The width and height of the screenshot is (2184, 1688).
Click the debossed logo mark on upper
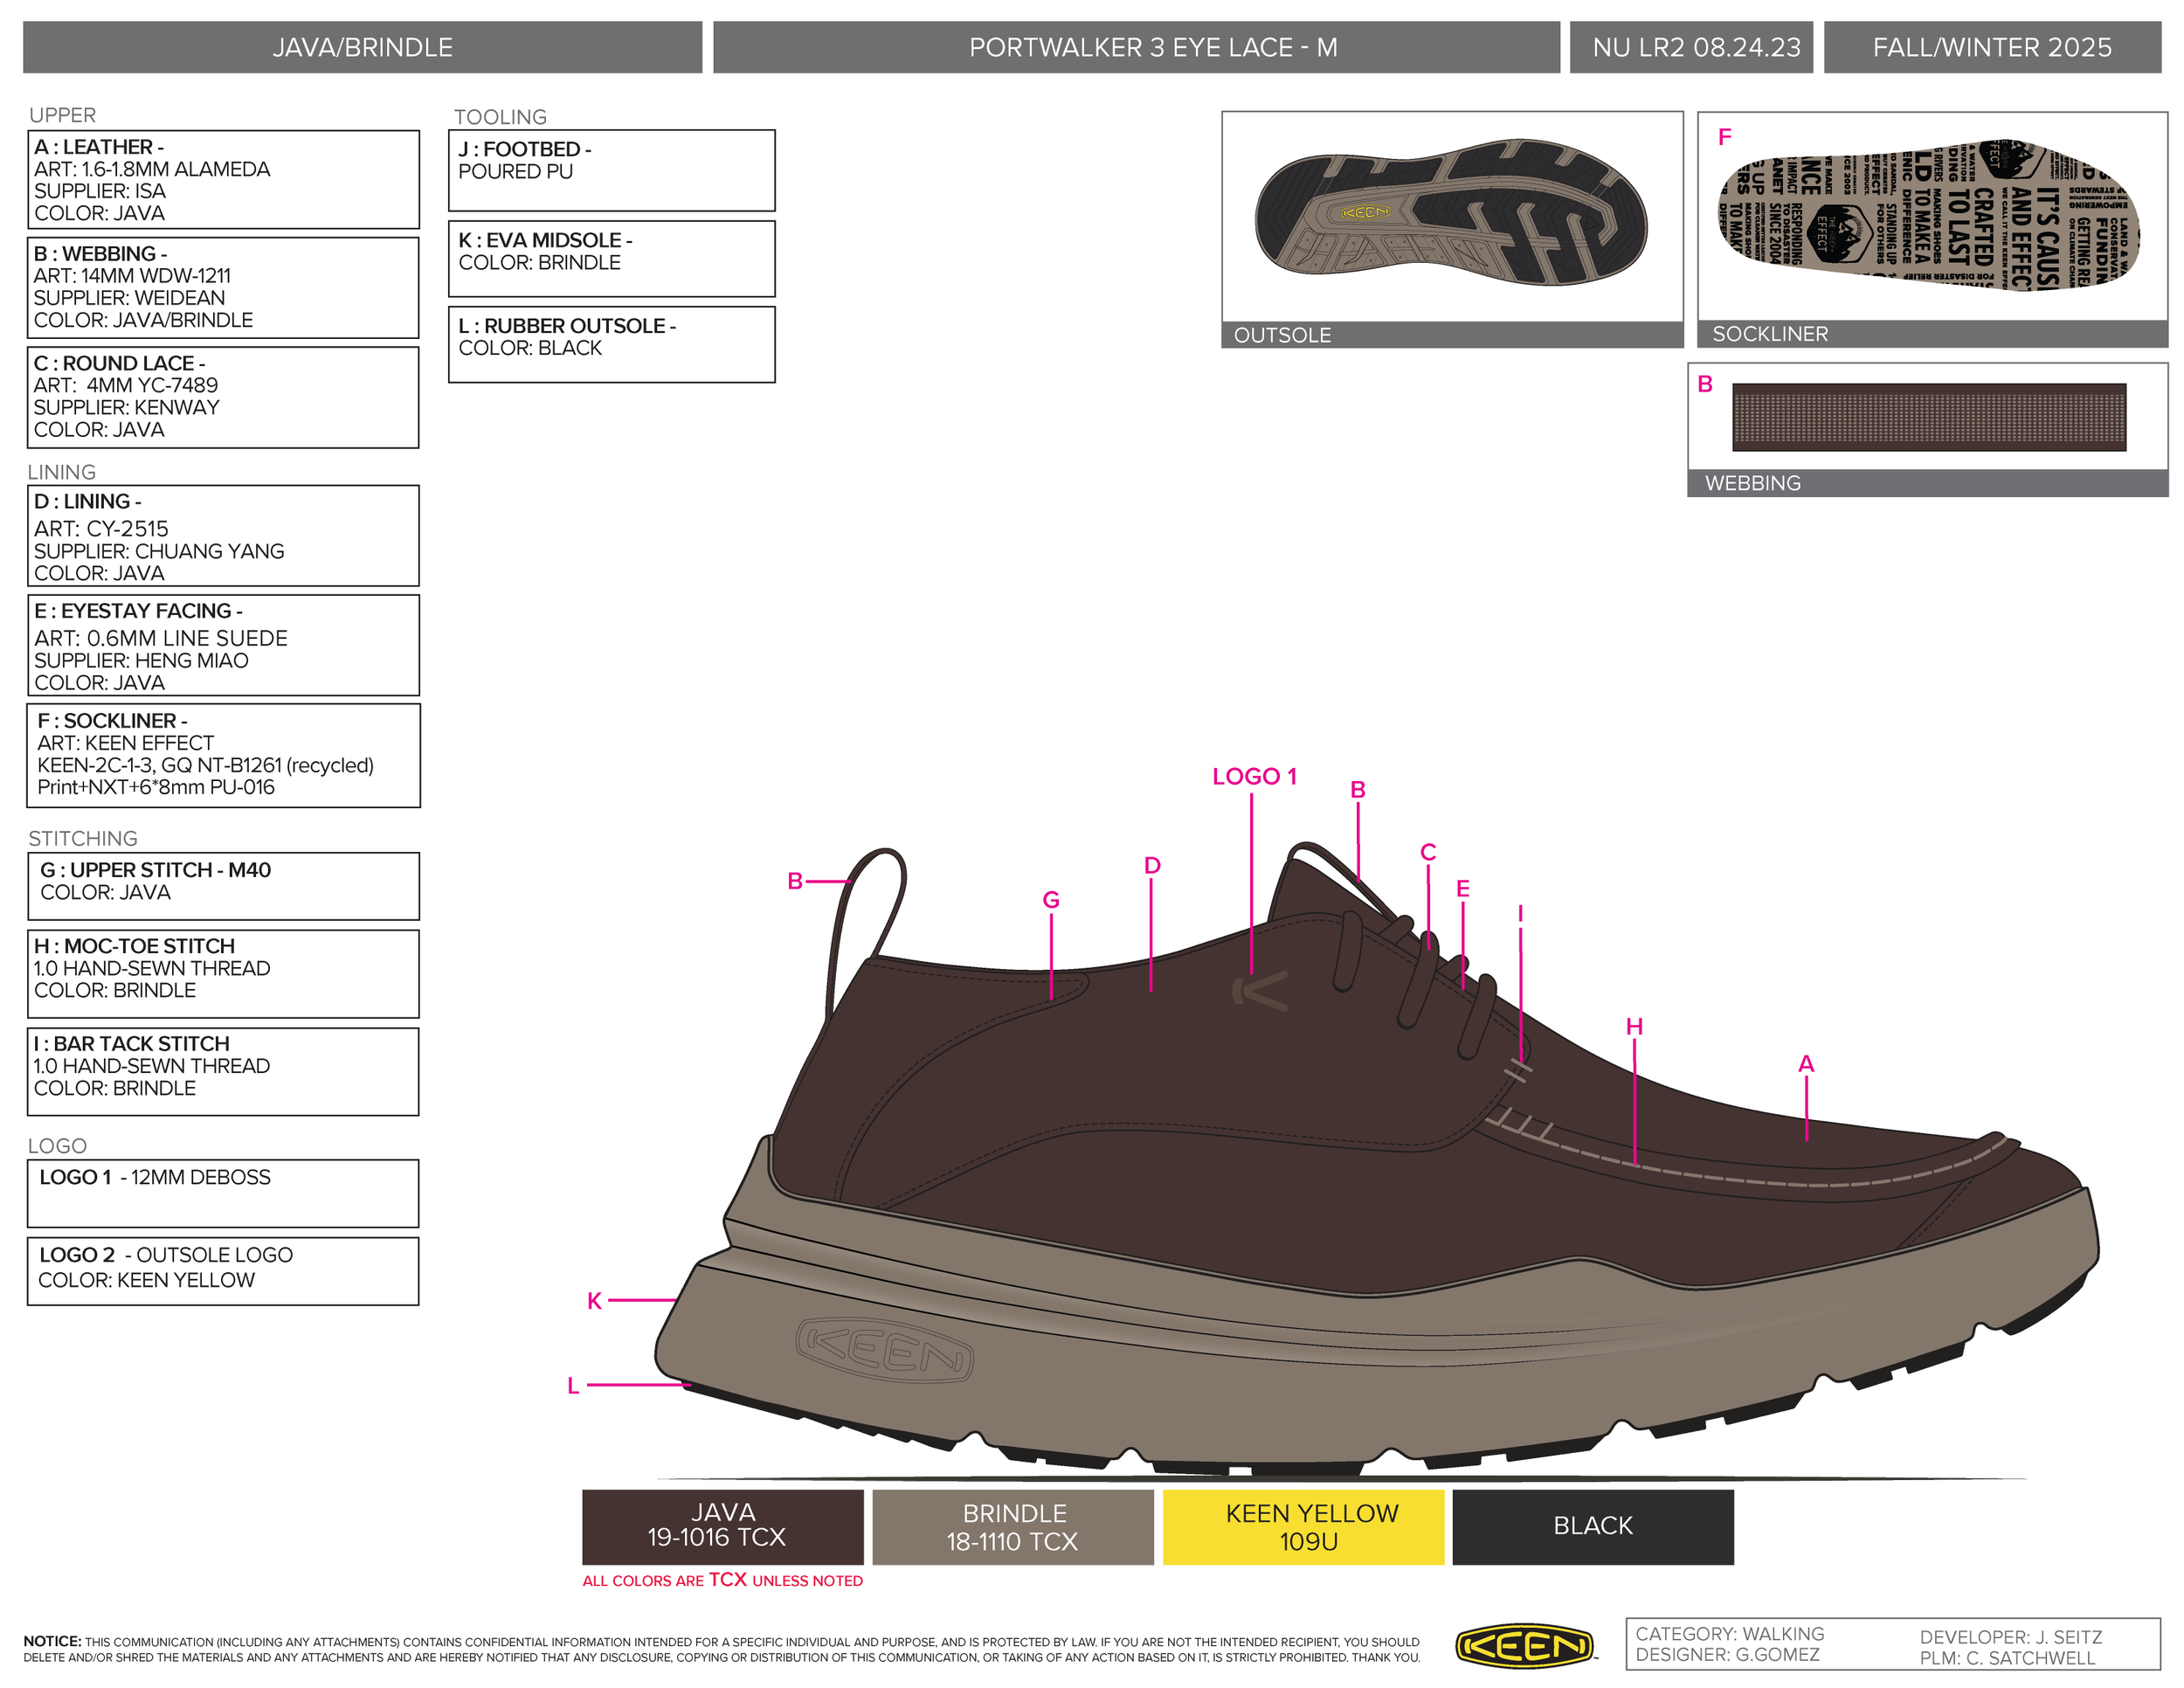[x=1261, y=991]
